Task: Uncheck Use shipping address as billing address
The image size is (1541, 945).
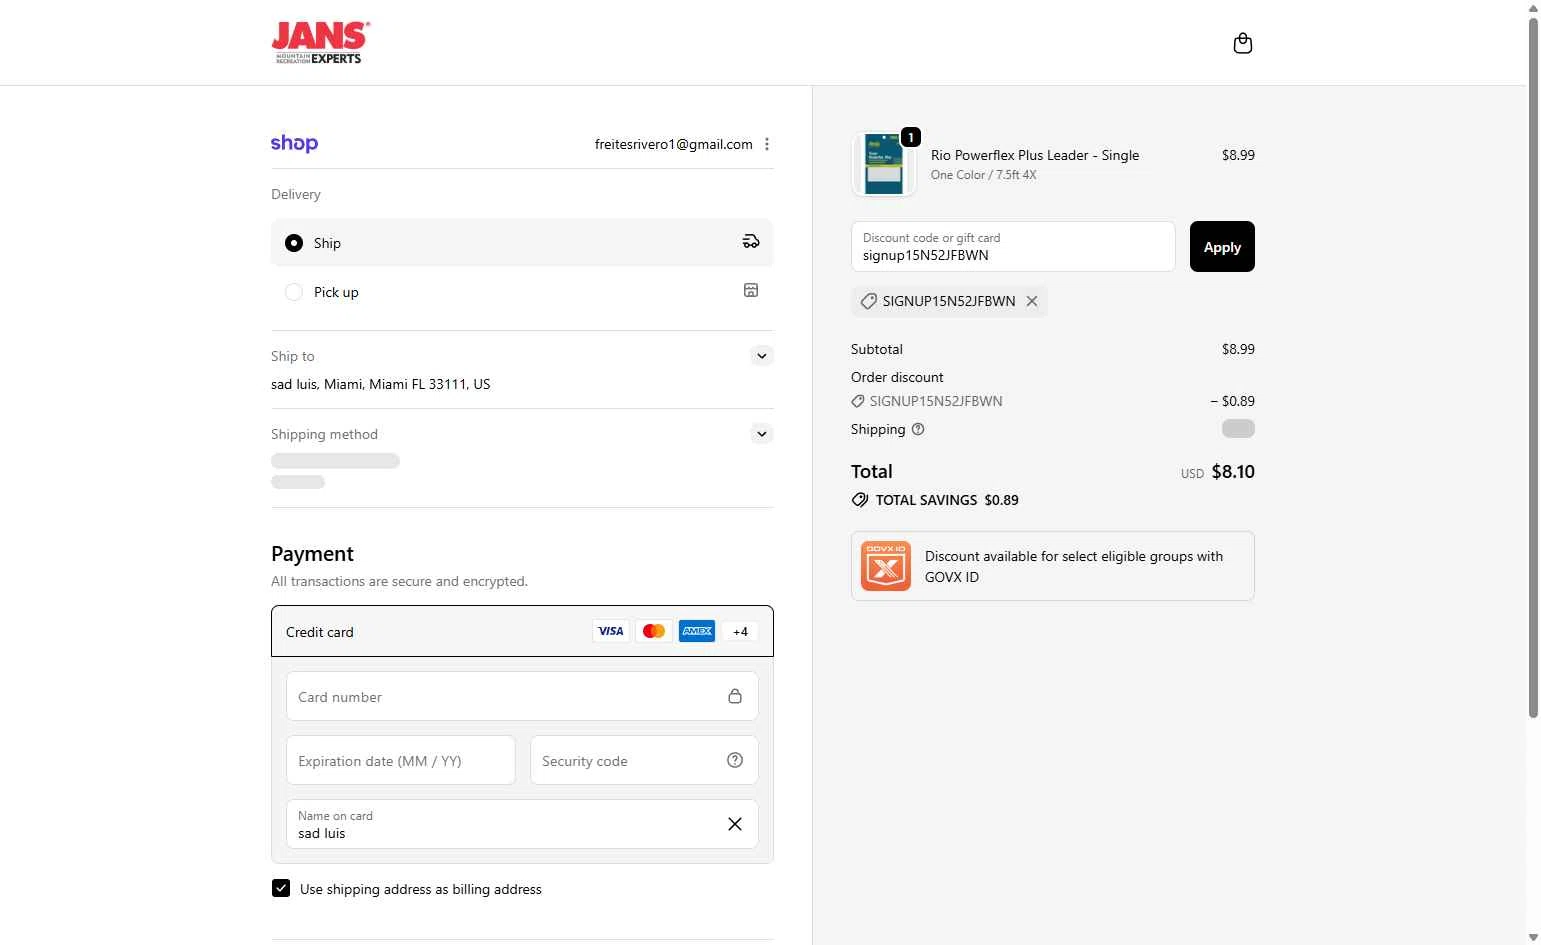Action: (281, 888)
